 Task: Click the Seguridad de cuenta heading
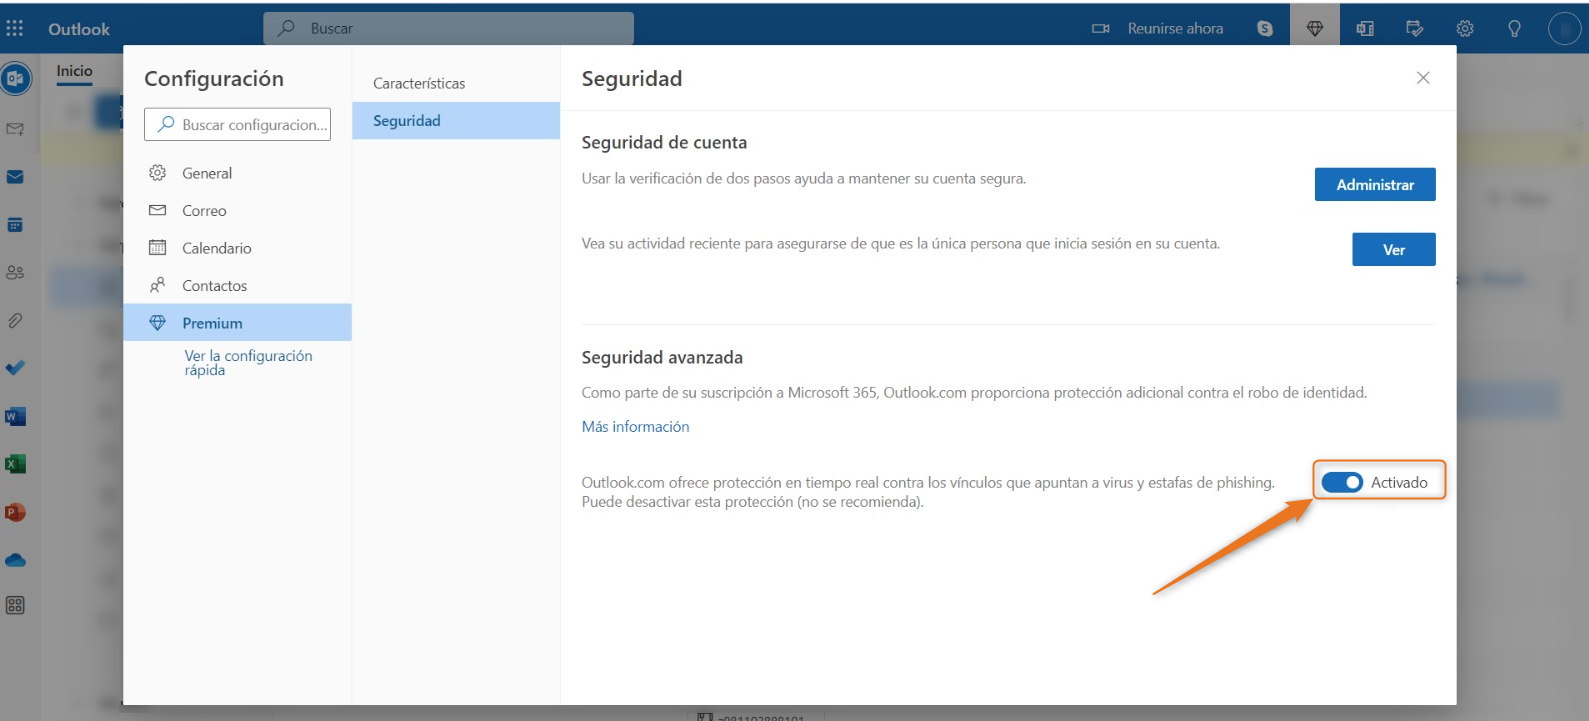click(x=664, y=143)
